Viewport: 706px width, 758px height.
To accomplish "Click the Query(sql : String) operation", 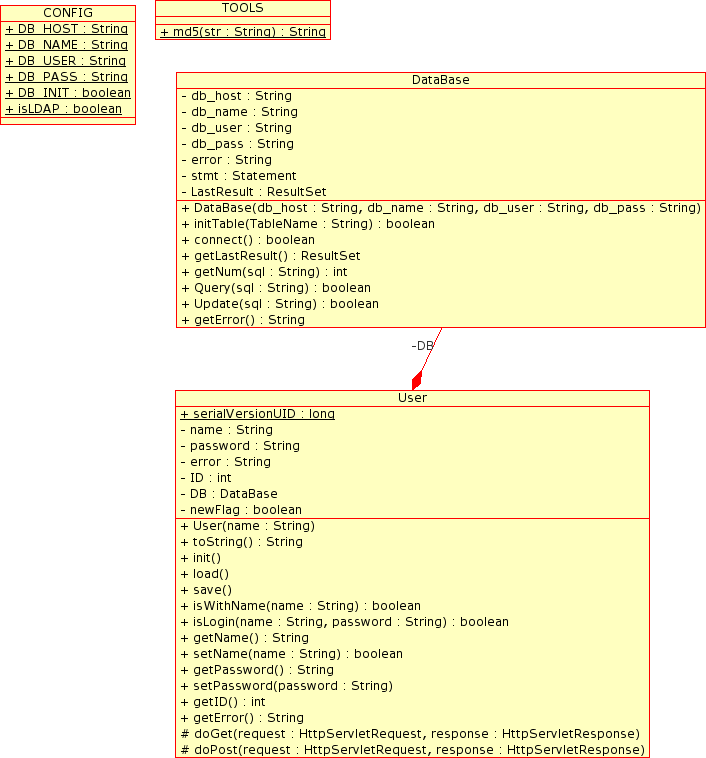I will (276, 288).
